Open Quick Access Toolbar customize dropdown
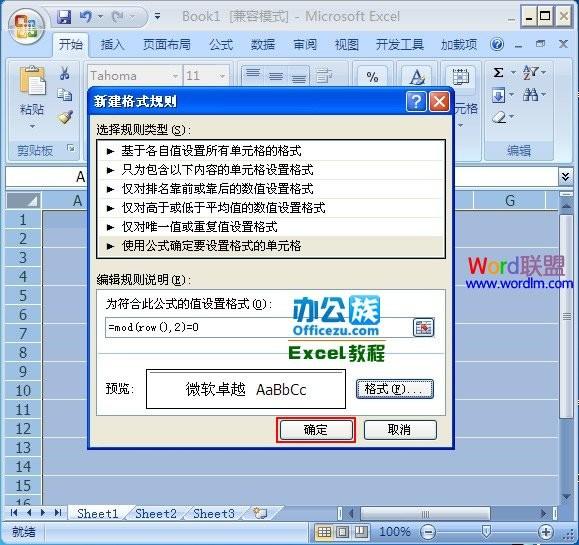 (157, 17)
